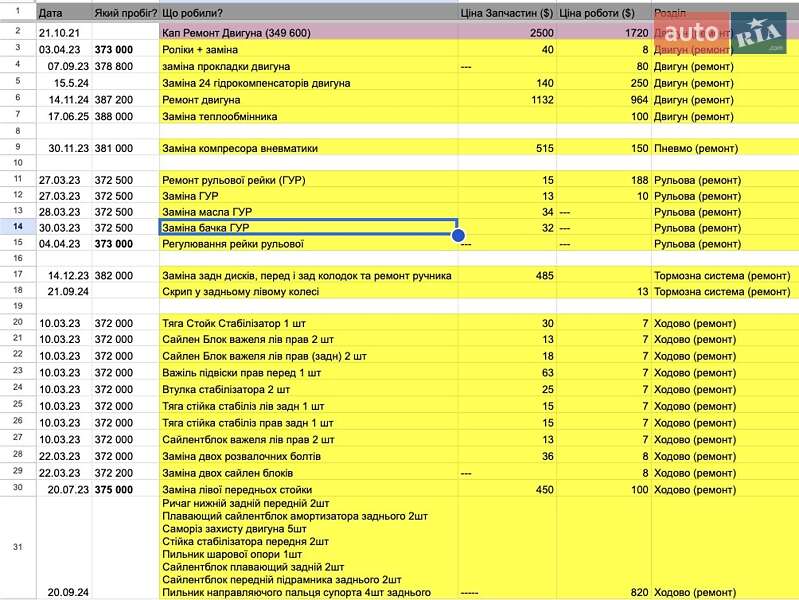Select the 'Заміна компресора вневматики' cell
The width and height of the screenshot is (799, 600).
[308, 148]
